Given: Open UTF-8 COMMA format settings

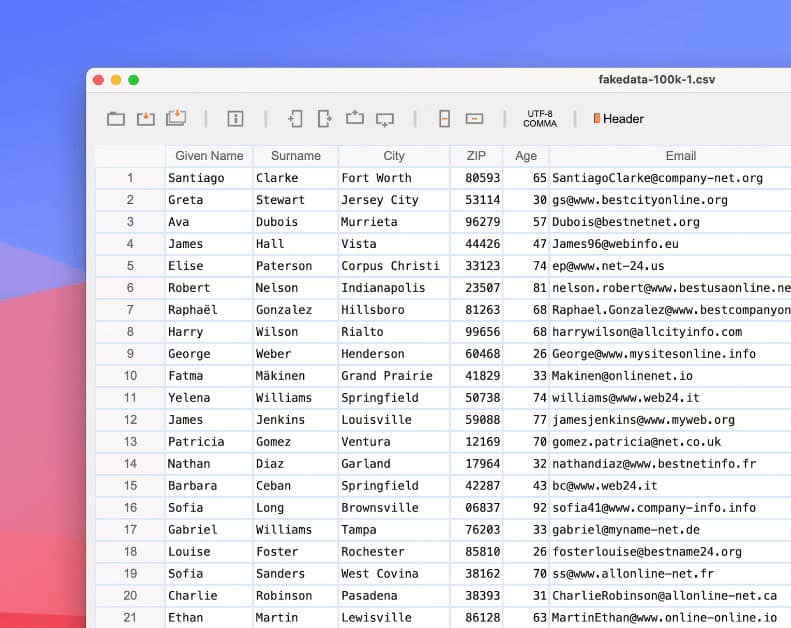Looking at the screenshot, I should (540, 119).
